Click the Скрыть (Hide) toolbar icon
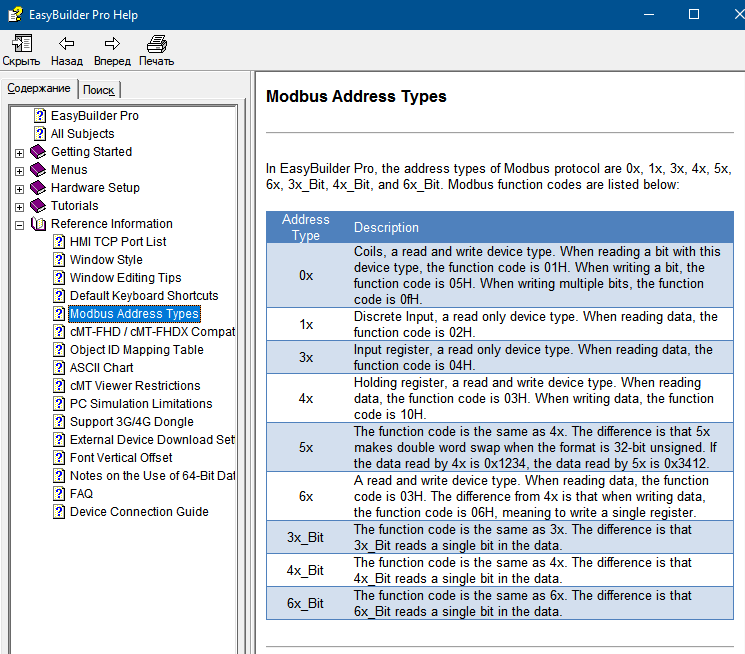The width and height of the screenshot is (745, 654). 21,44
